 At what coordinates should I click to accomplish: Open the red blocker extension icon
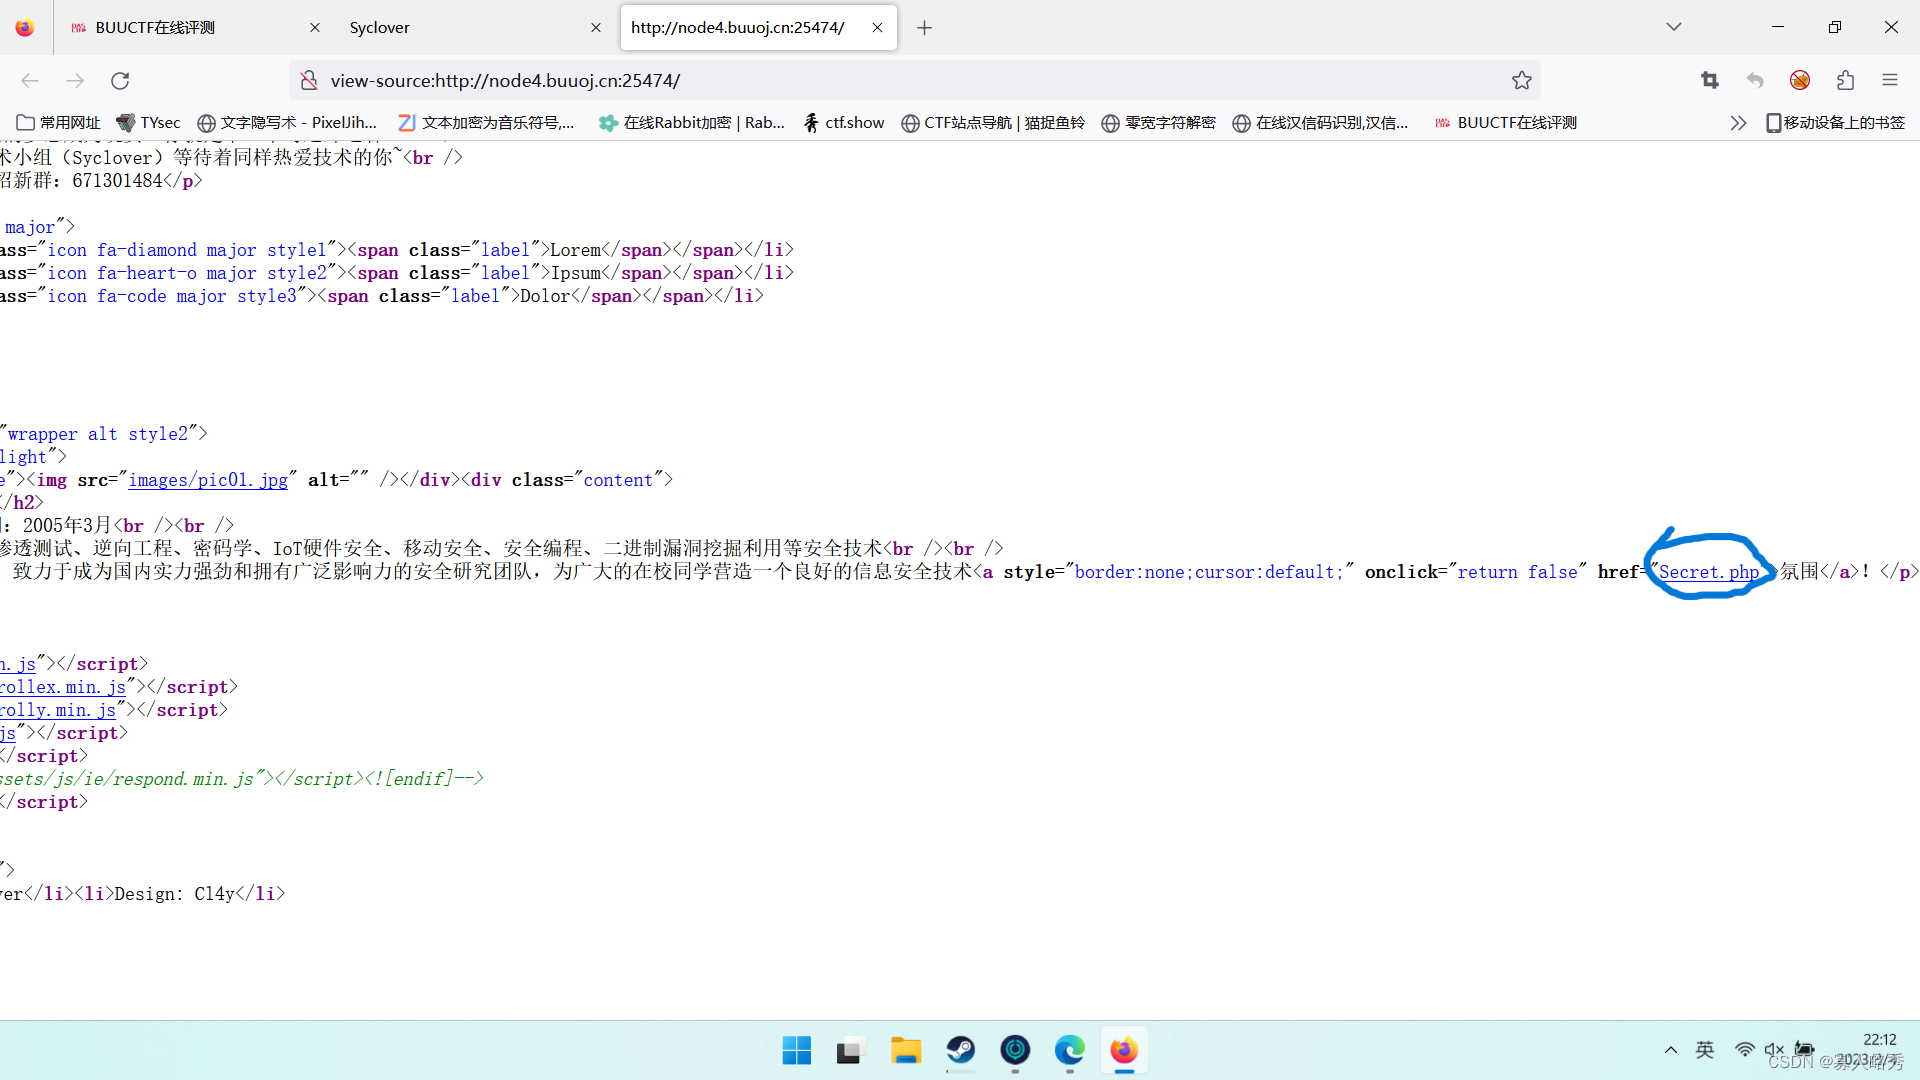coord(1800,80)
